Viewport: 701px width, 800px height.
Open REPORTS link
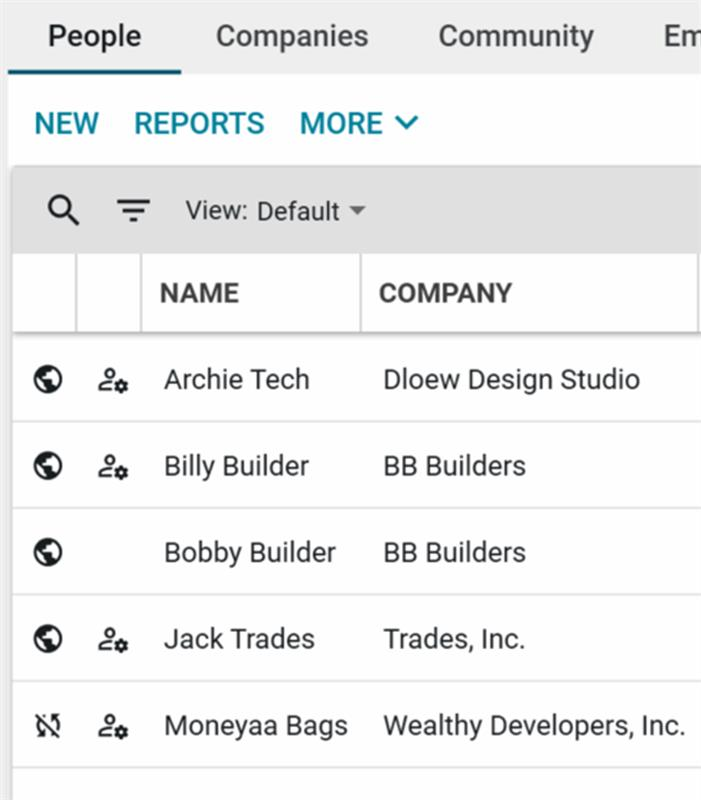[x=199, y=124]
